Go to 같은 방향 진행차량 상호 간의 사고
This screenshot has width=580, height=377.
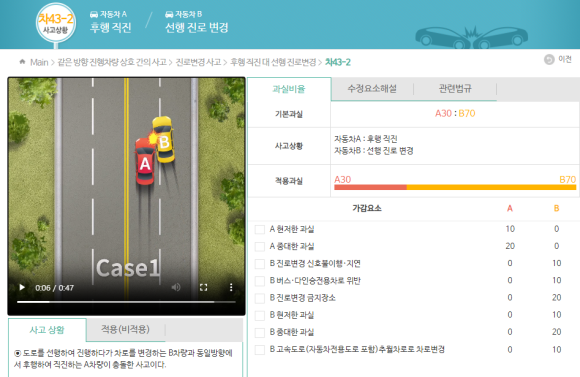[x=112, y=62]
